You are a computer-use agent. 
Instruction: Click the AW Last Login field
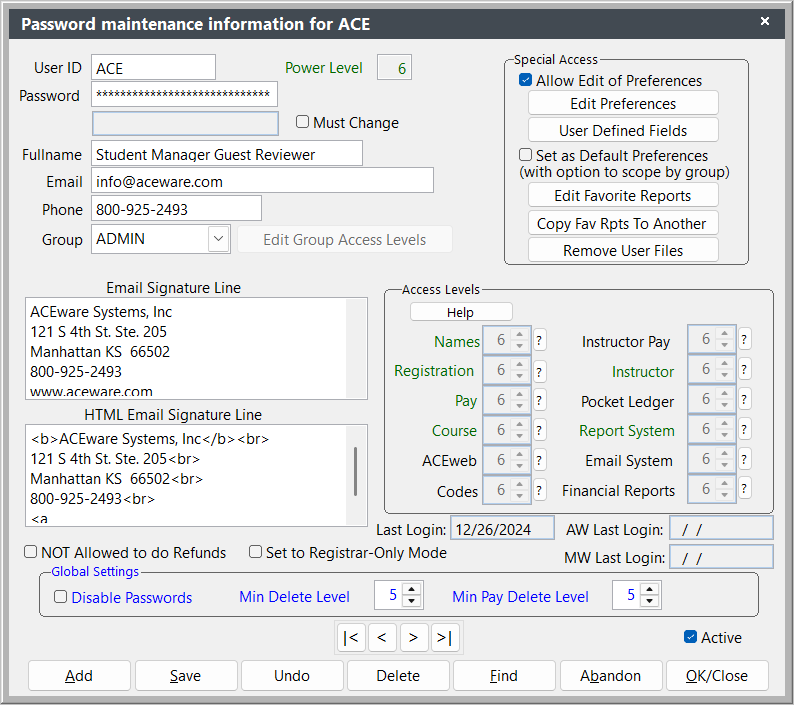722,528
